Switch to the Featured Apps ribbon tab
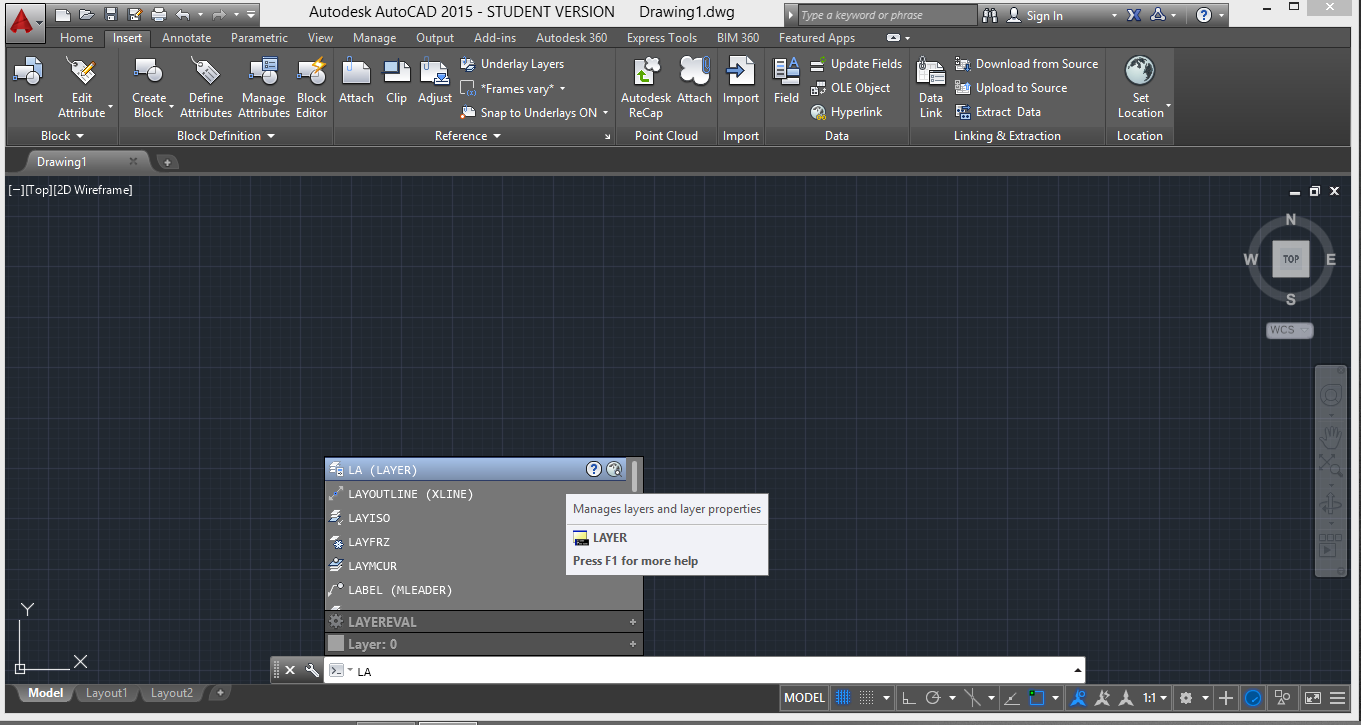 click(x=817, y=38)
